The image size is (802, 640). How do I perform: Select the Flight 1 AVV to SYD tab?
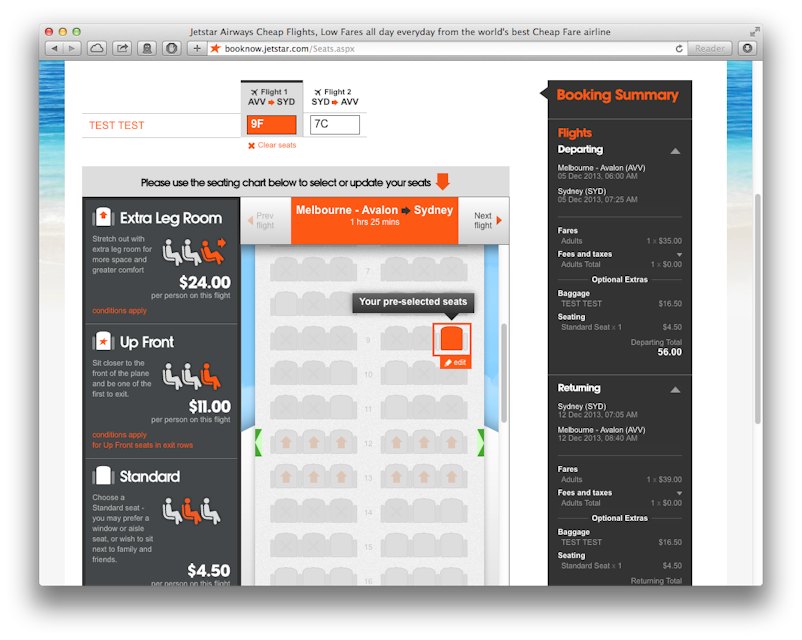point(272,97)
